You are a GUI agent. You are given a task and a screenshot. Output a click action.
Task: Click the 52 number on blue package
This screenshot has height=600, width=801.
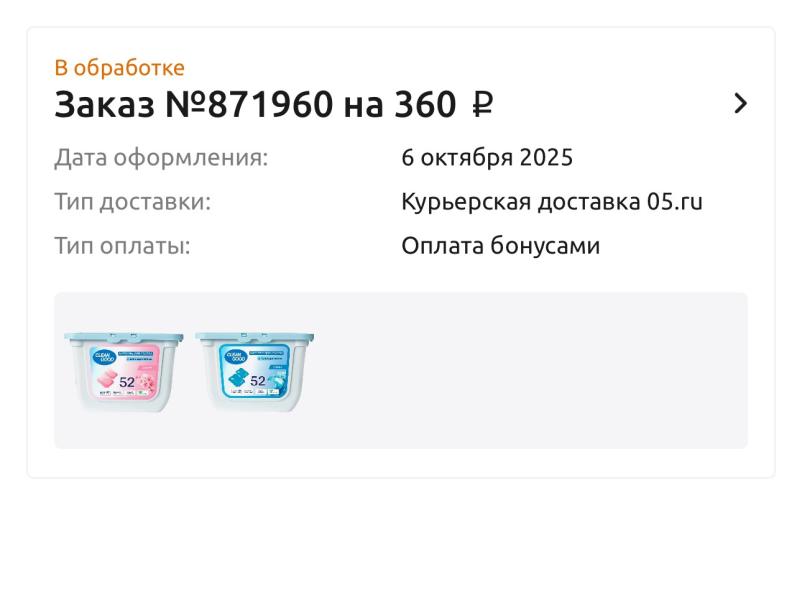point(257,381)
